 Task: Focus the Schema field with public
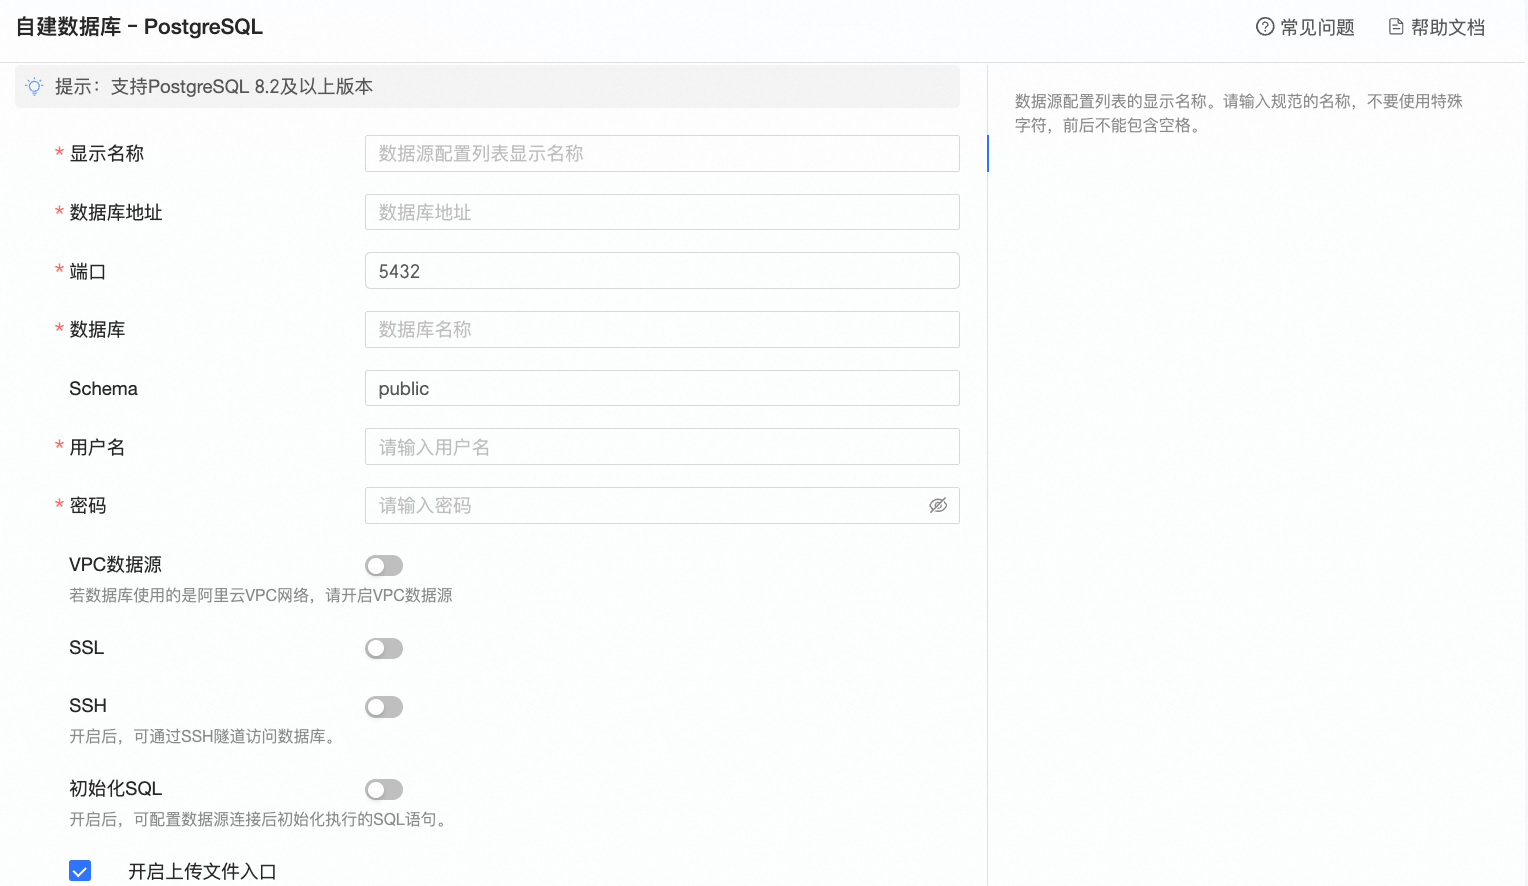click(662, 388)
